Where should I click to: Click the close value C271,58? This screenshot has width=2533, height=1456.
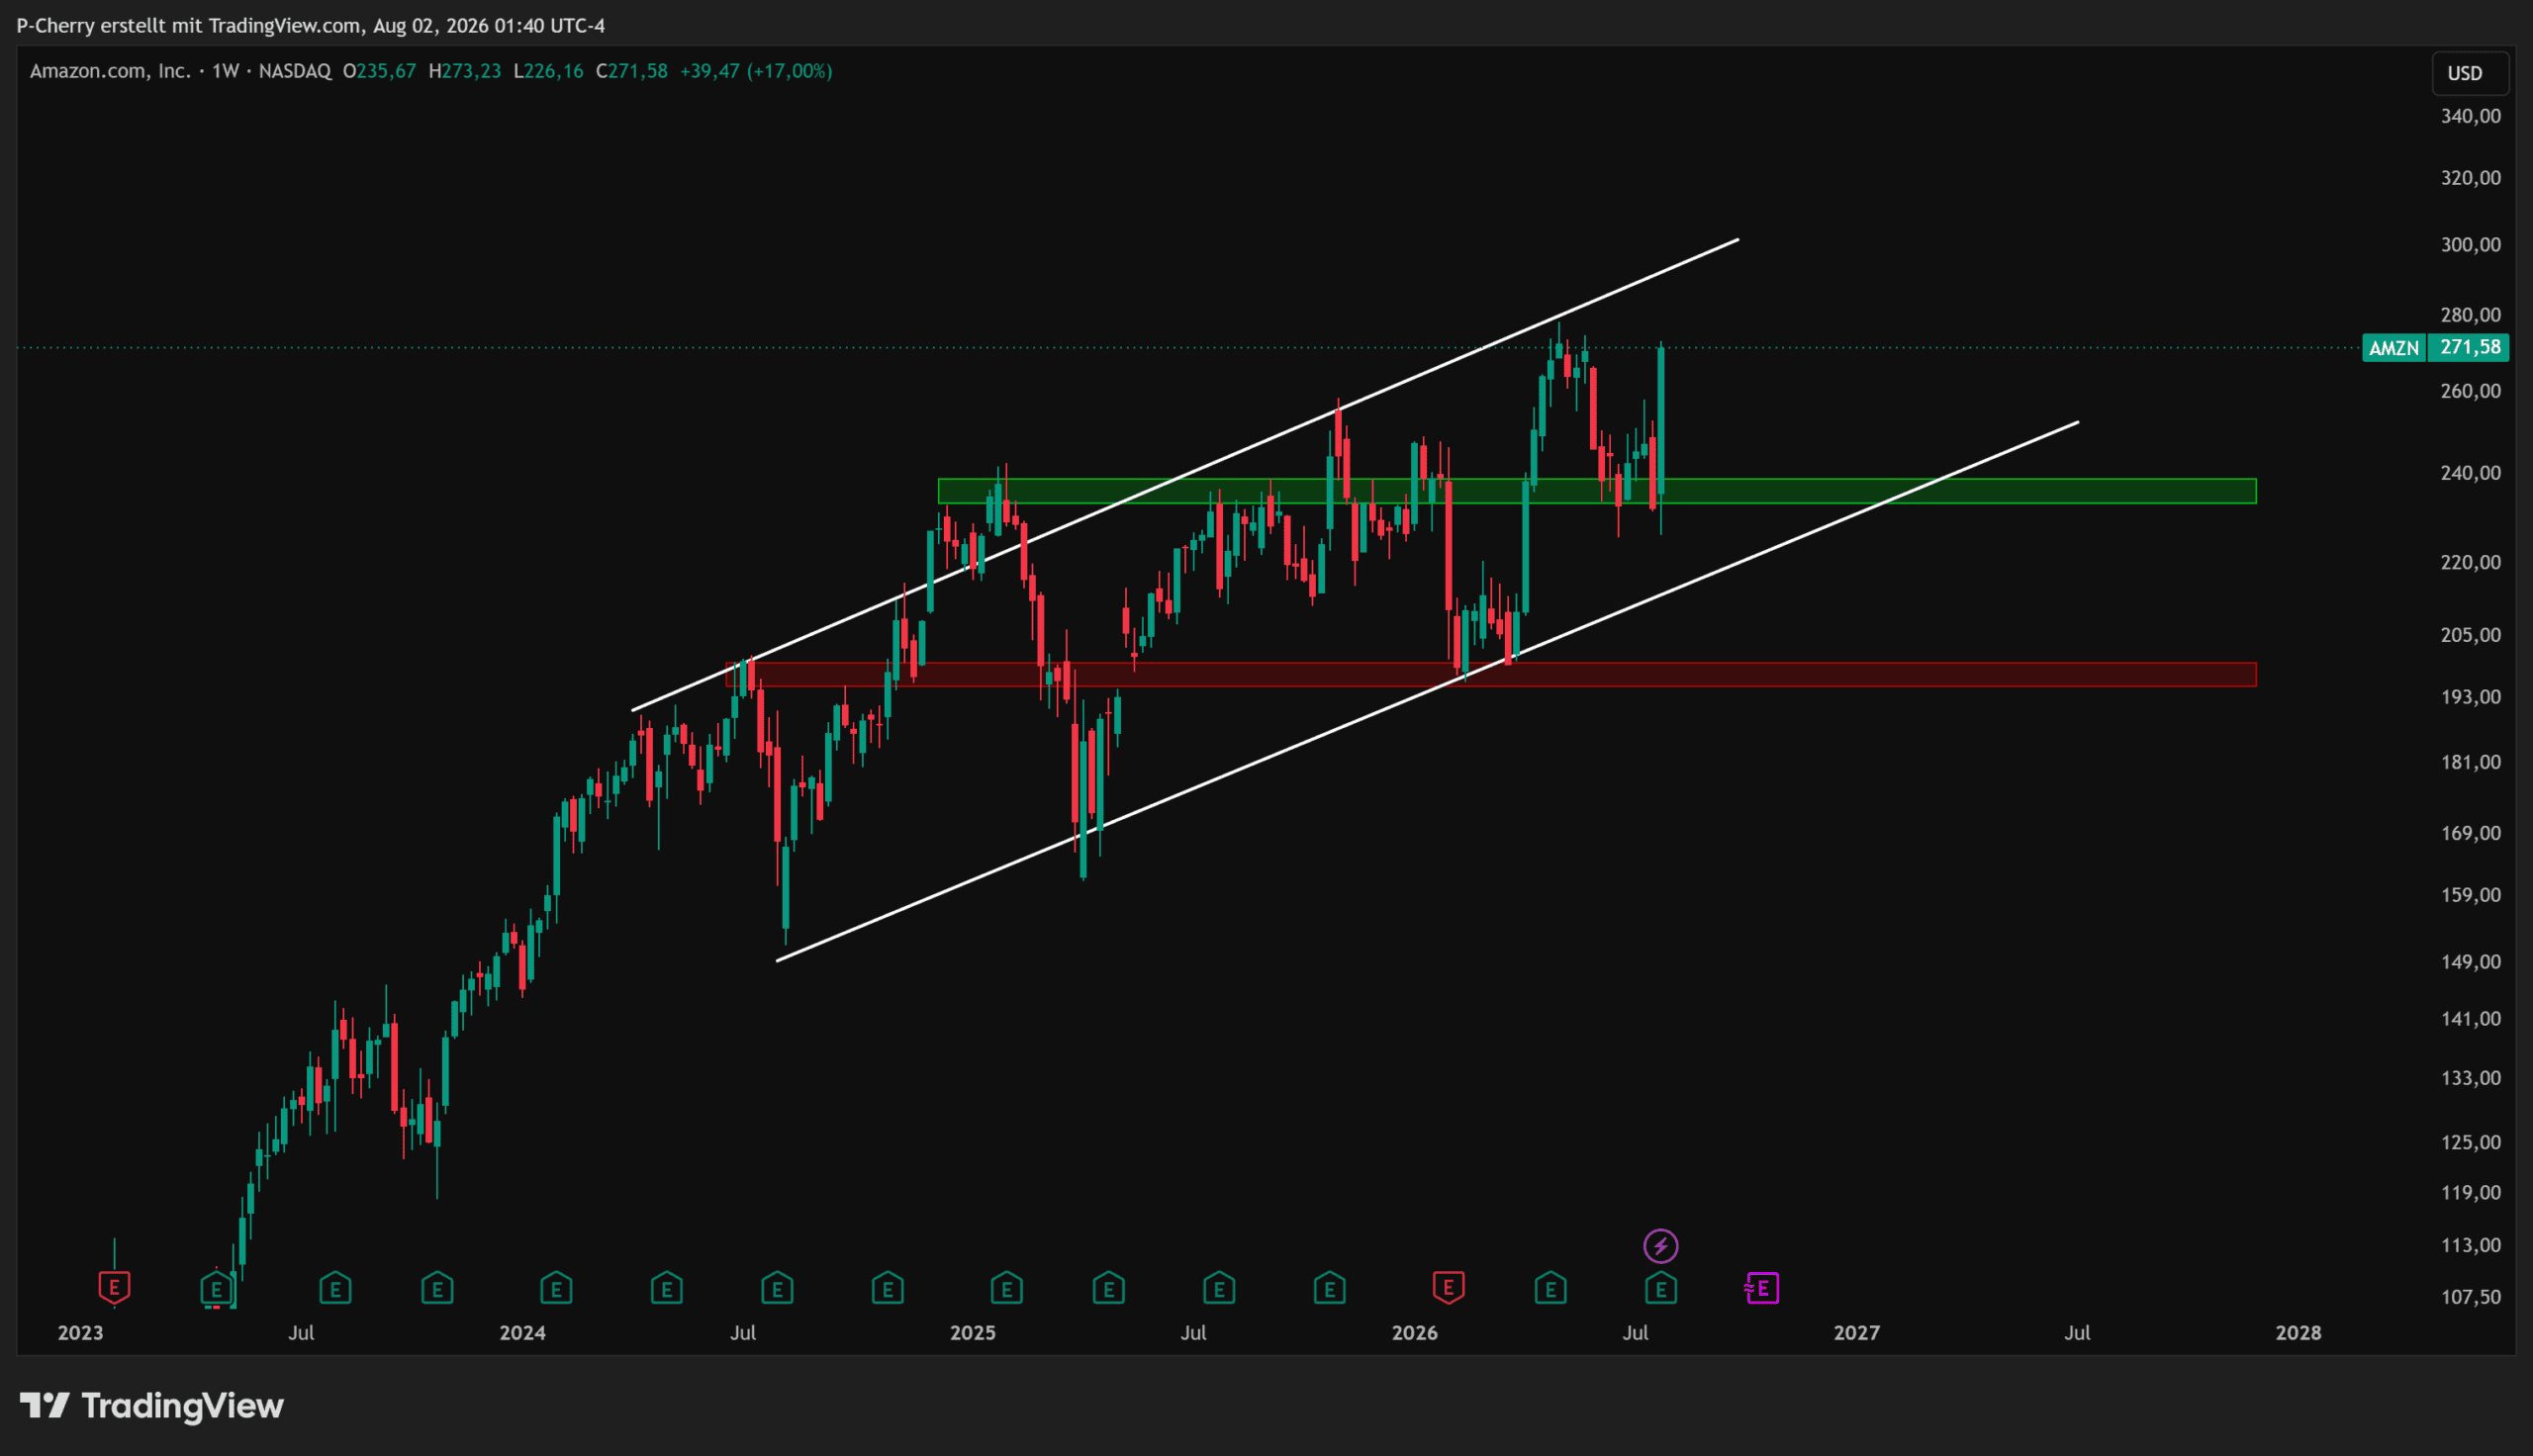coord(631,71)
